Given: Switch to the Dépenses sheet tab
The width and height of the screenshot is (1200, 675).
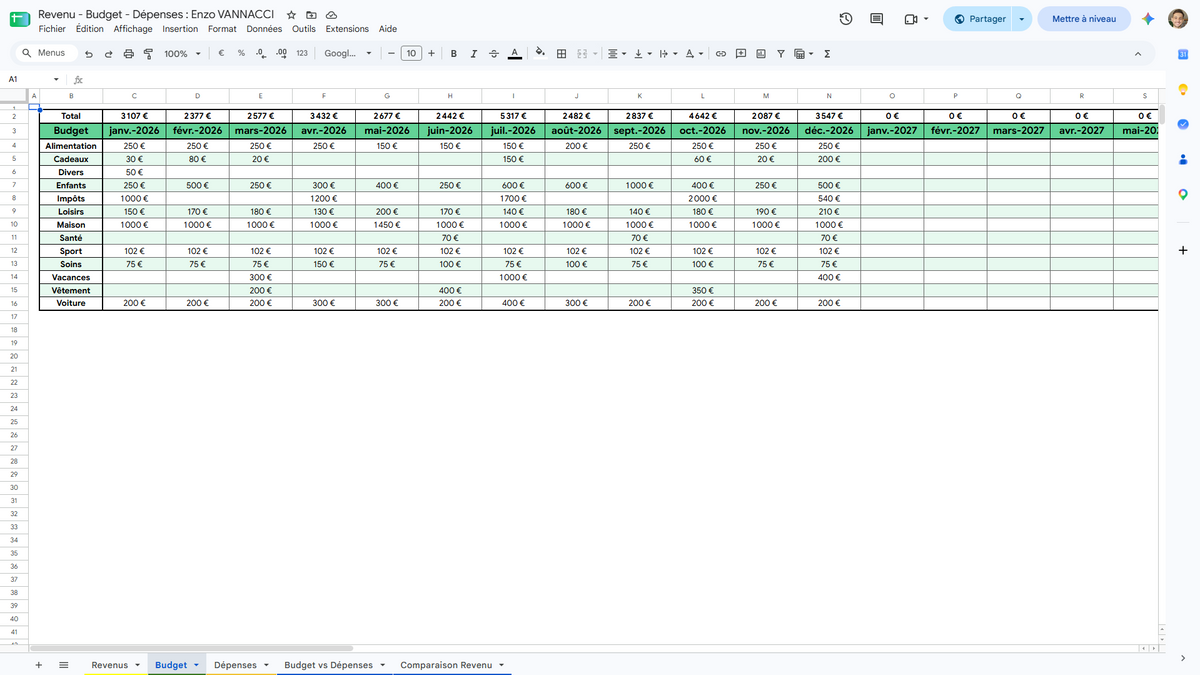Looking at the screenshot, I should [x=242, y=665].
